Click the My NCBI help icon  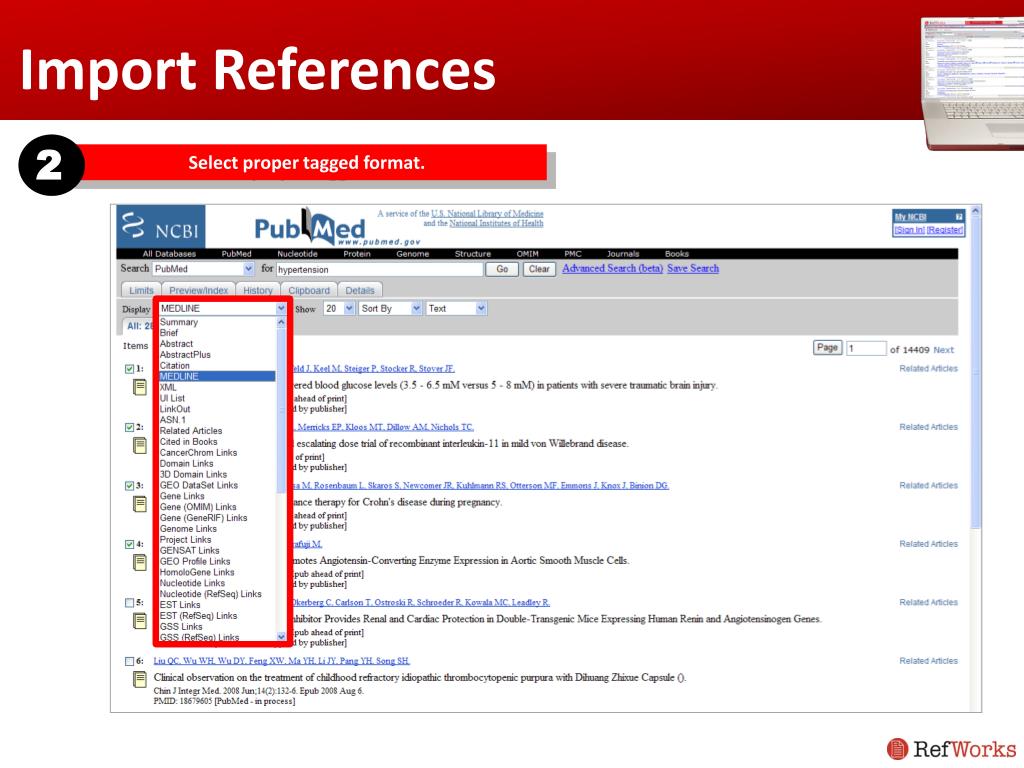tap(959, 217)
